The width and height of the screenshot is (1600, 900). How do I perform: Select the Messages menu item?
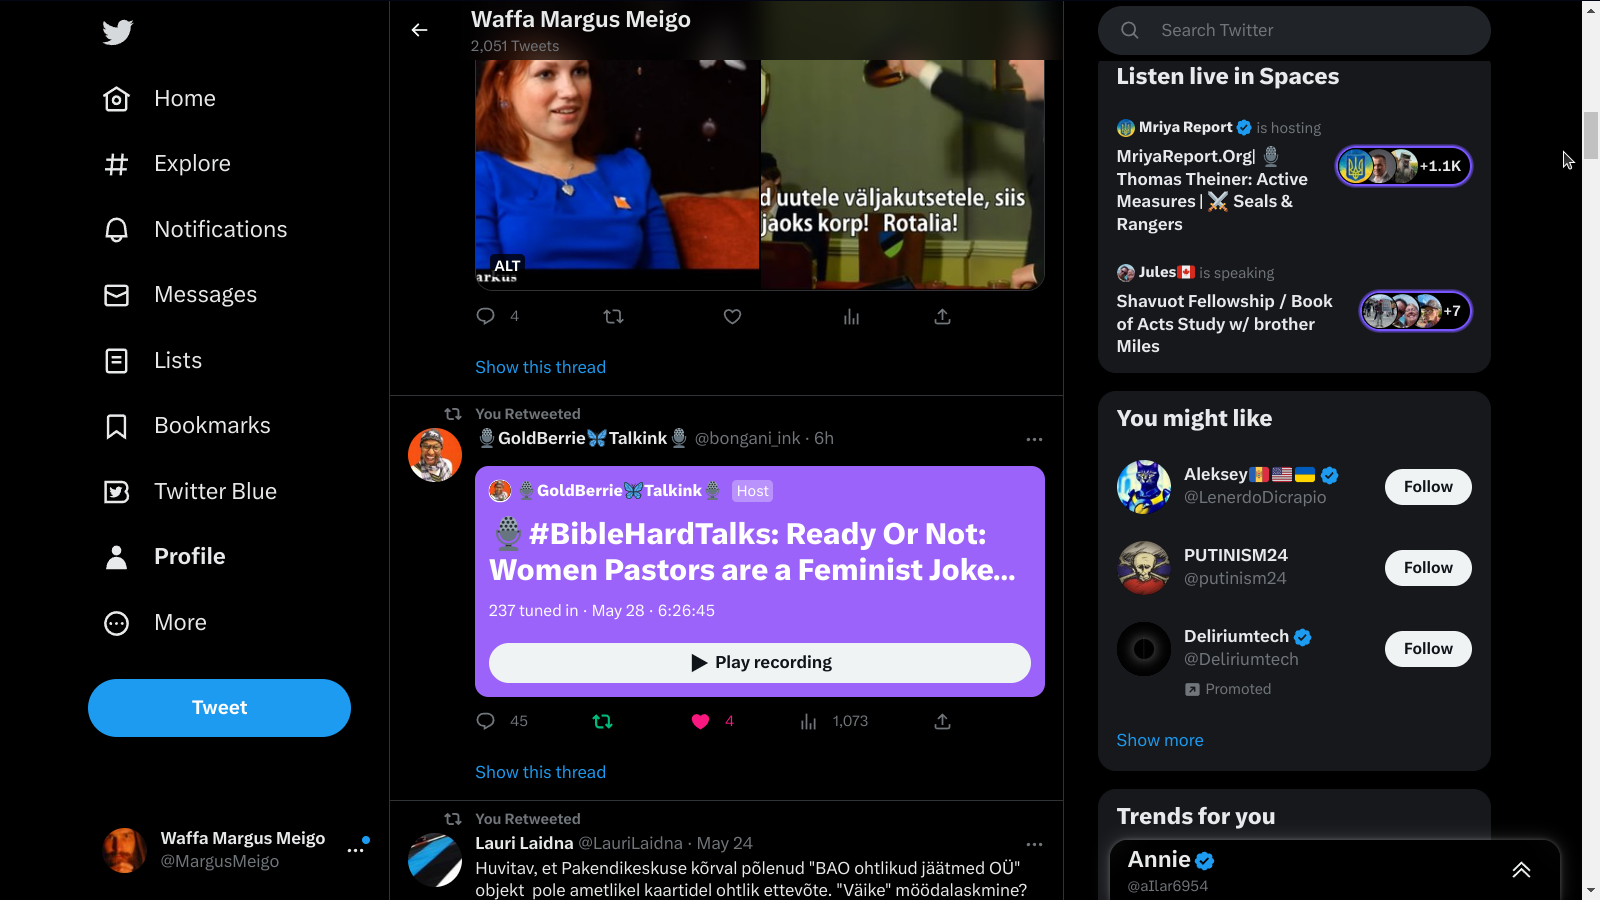[x=206, y=295]
